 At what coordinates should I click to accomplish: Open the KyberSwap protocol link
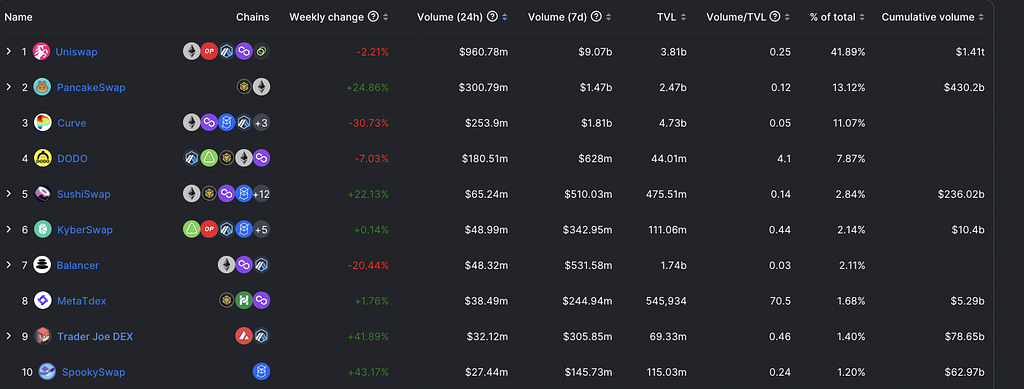[x=84, y=230]
